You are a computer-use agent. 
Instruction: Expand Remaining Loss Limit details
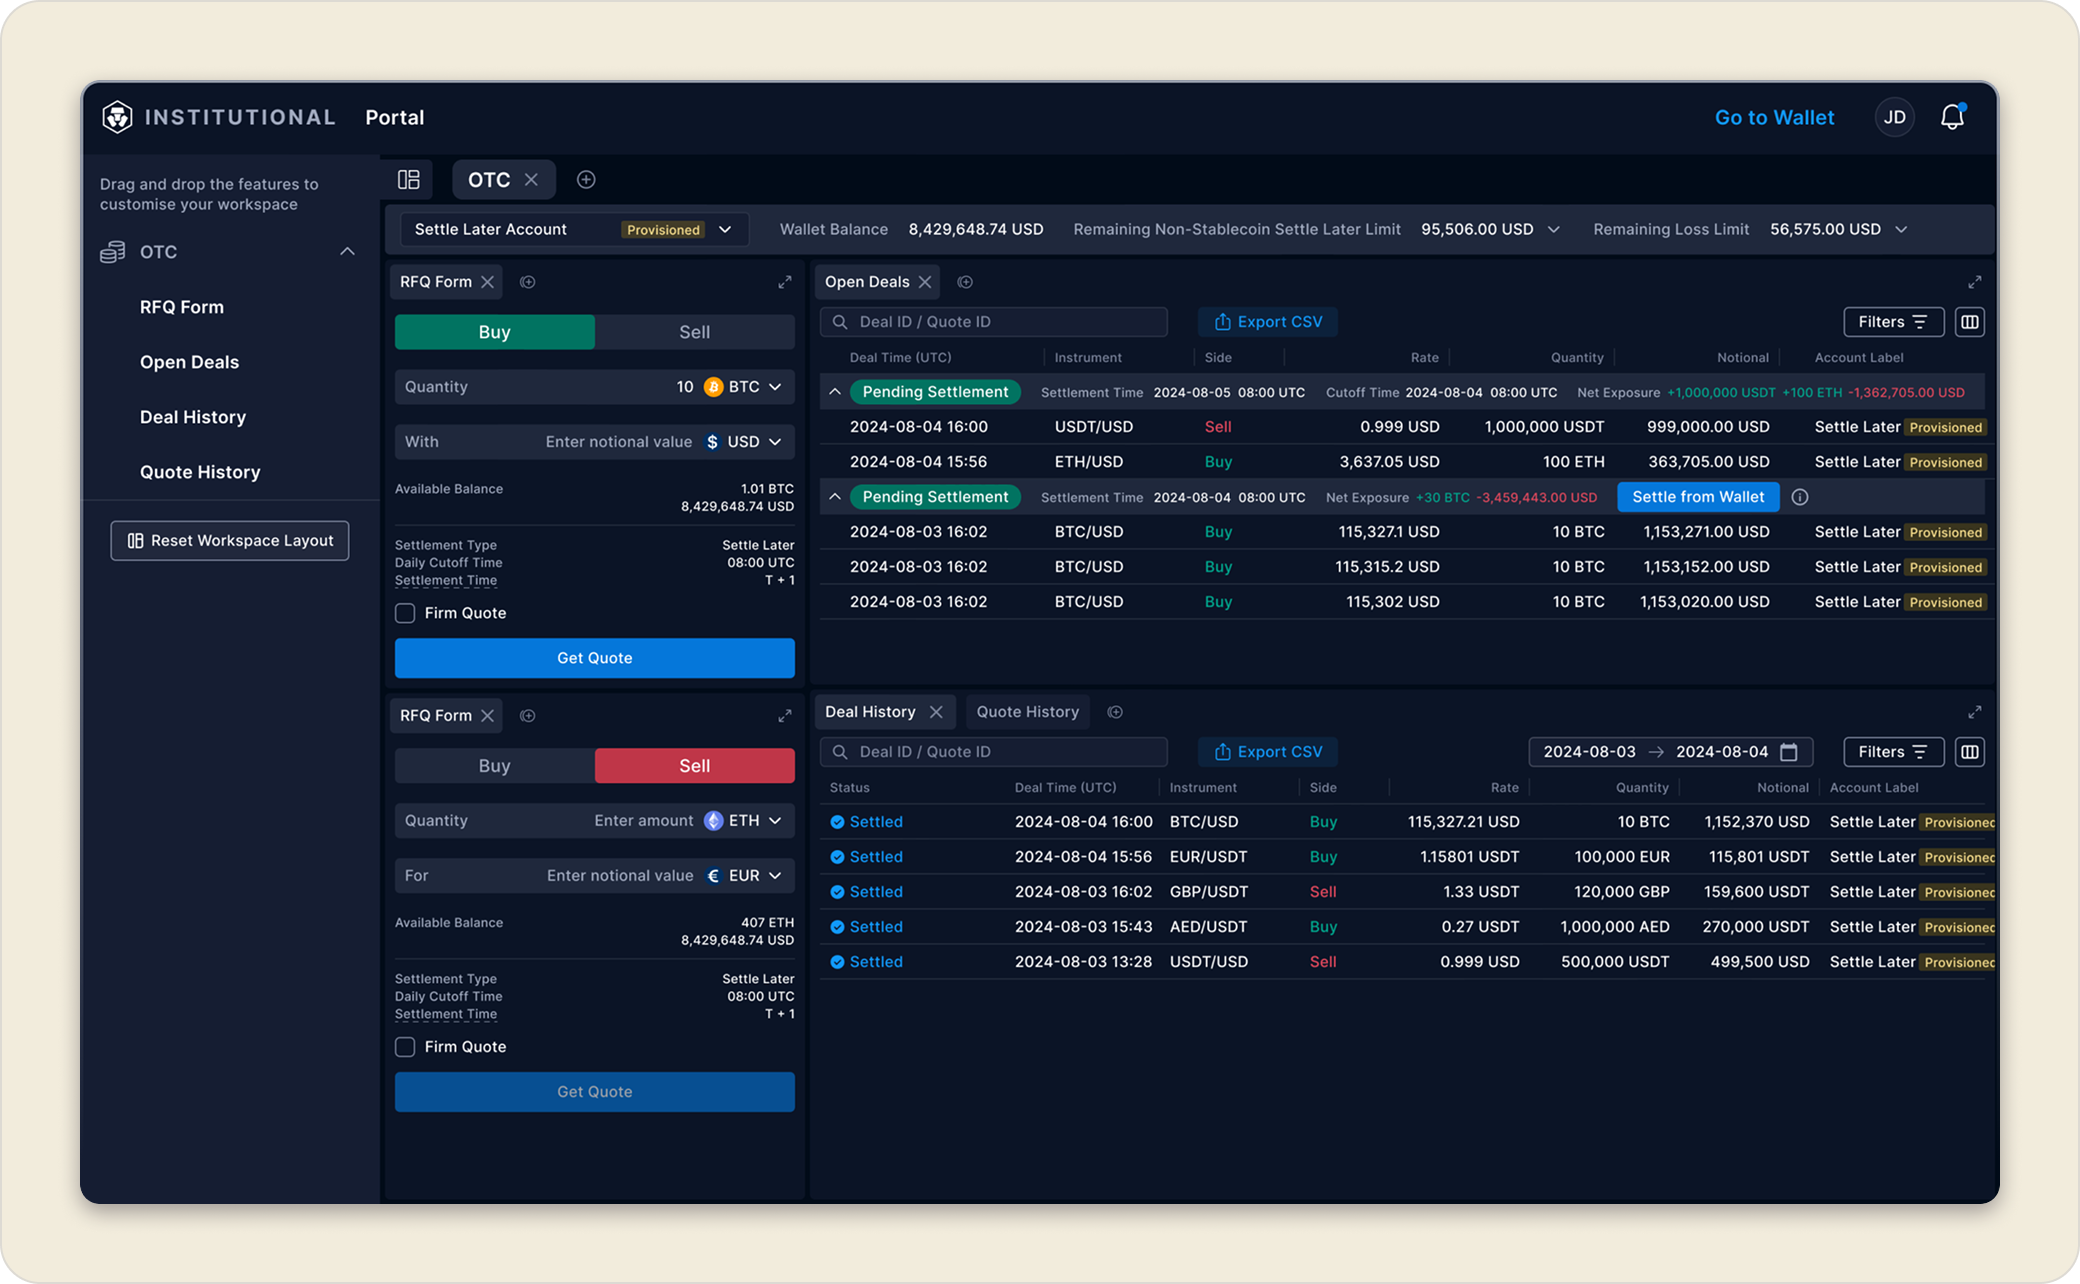[1901, 229]
